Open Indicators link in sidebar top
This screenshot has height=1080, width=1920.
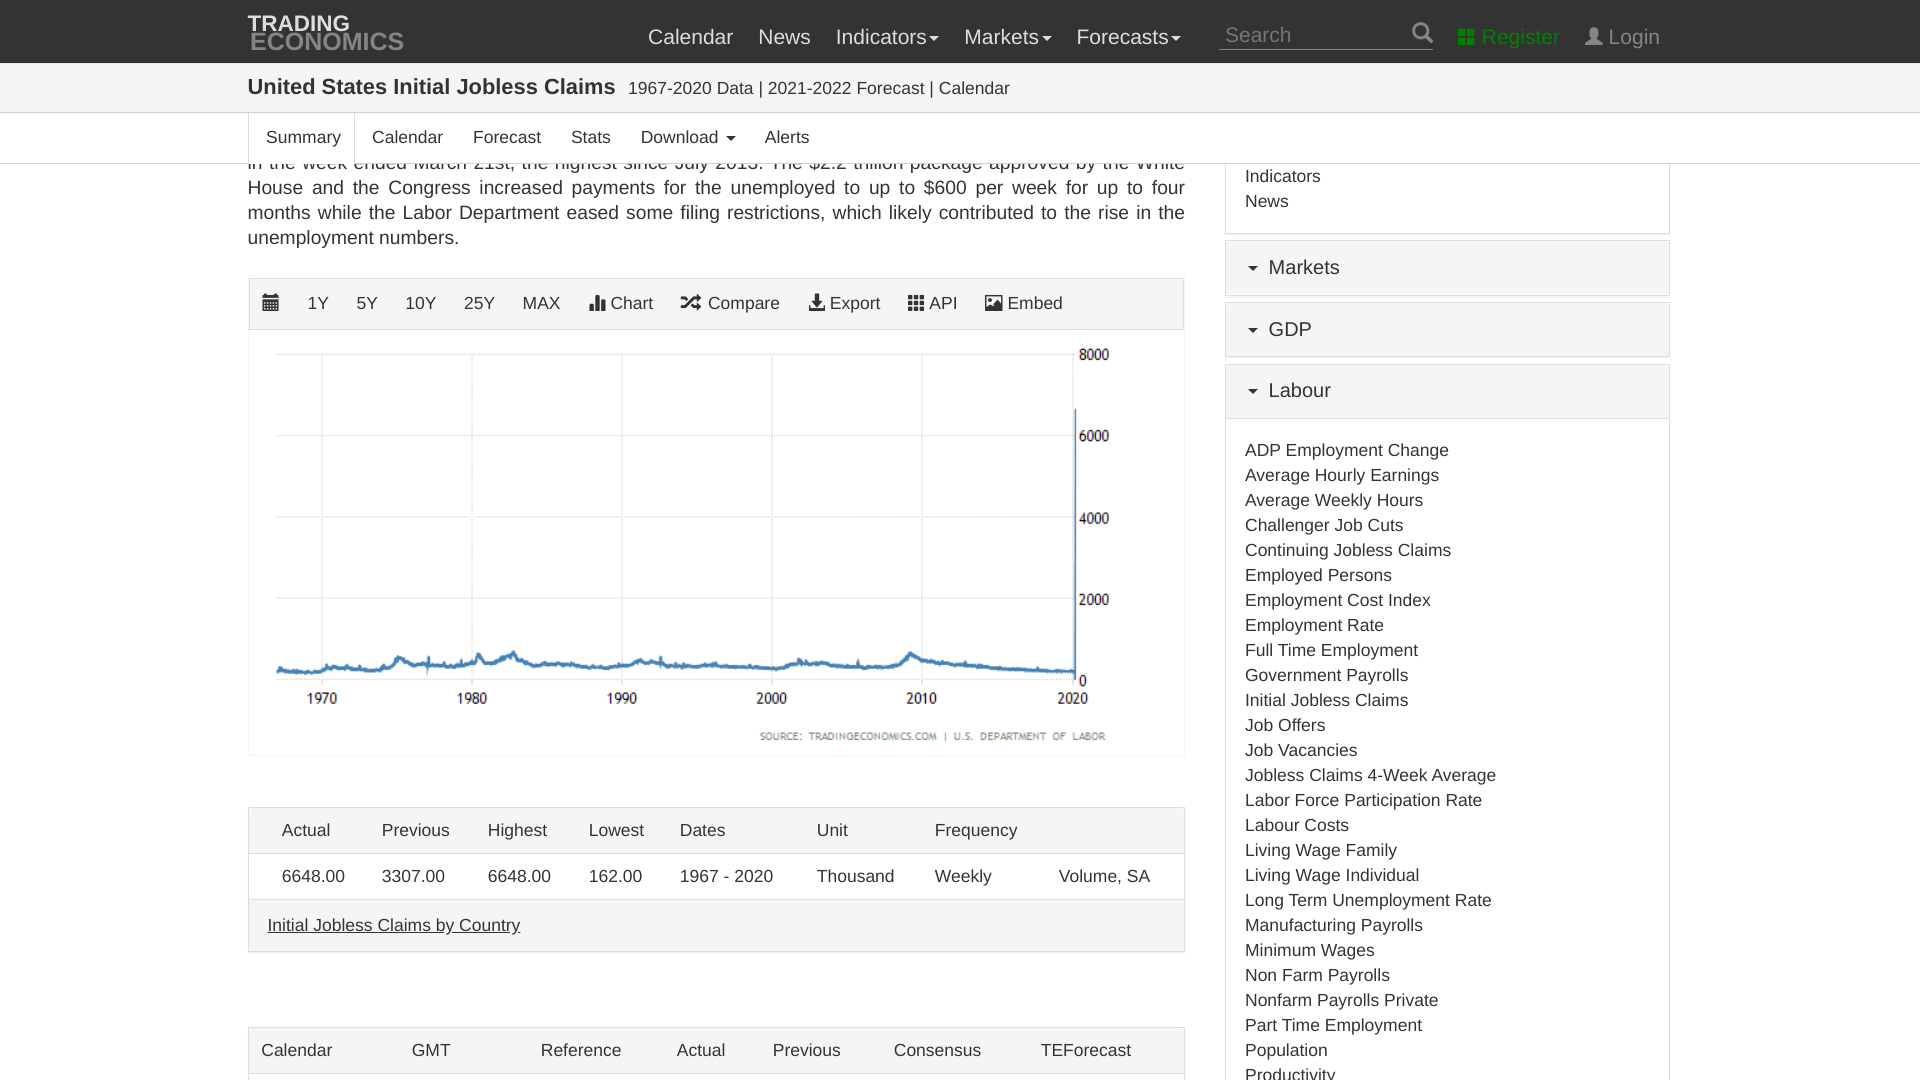[1283, 176]
